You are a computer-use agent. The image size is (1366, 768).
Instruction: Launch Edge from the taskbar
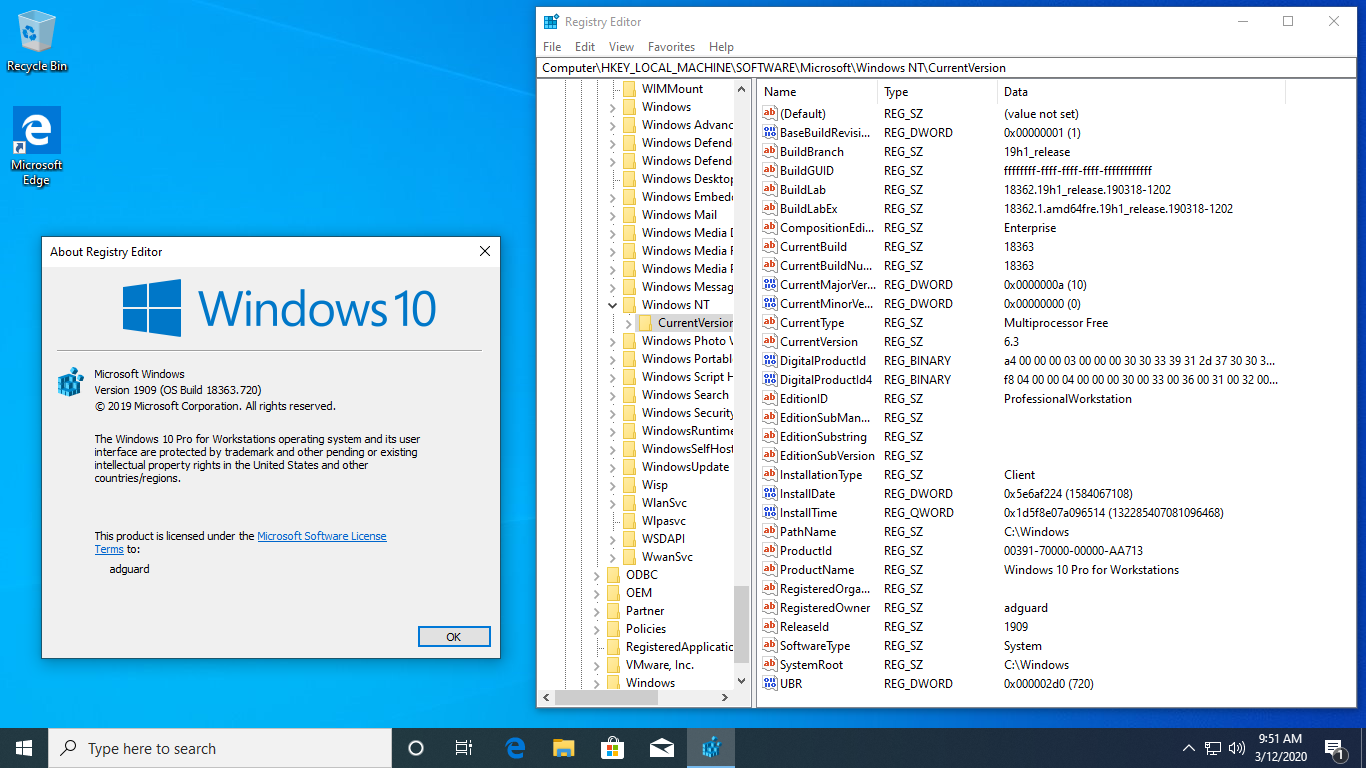pos(515,748)
